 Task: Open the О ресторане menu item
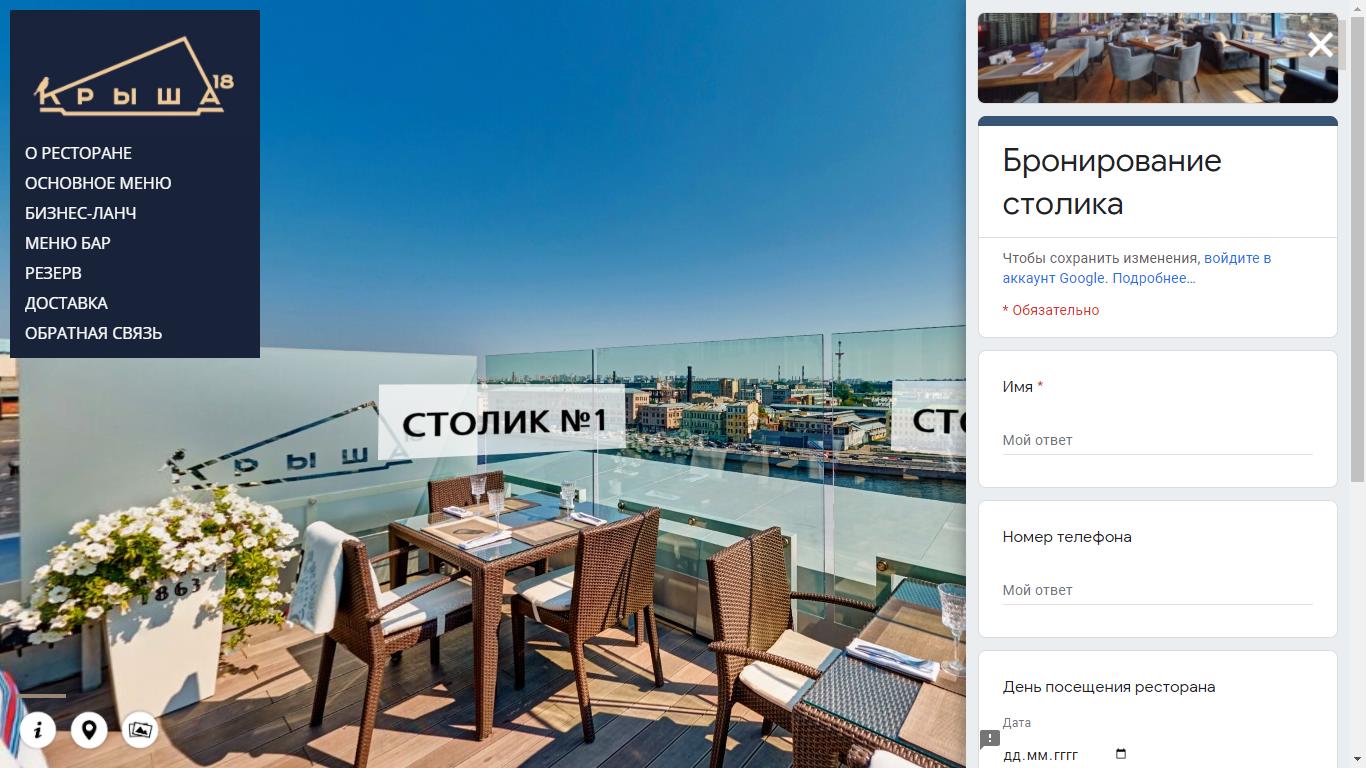click(78, 153)
